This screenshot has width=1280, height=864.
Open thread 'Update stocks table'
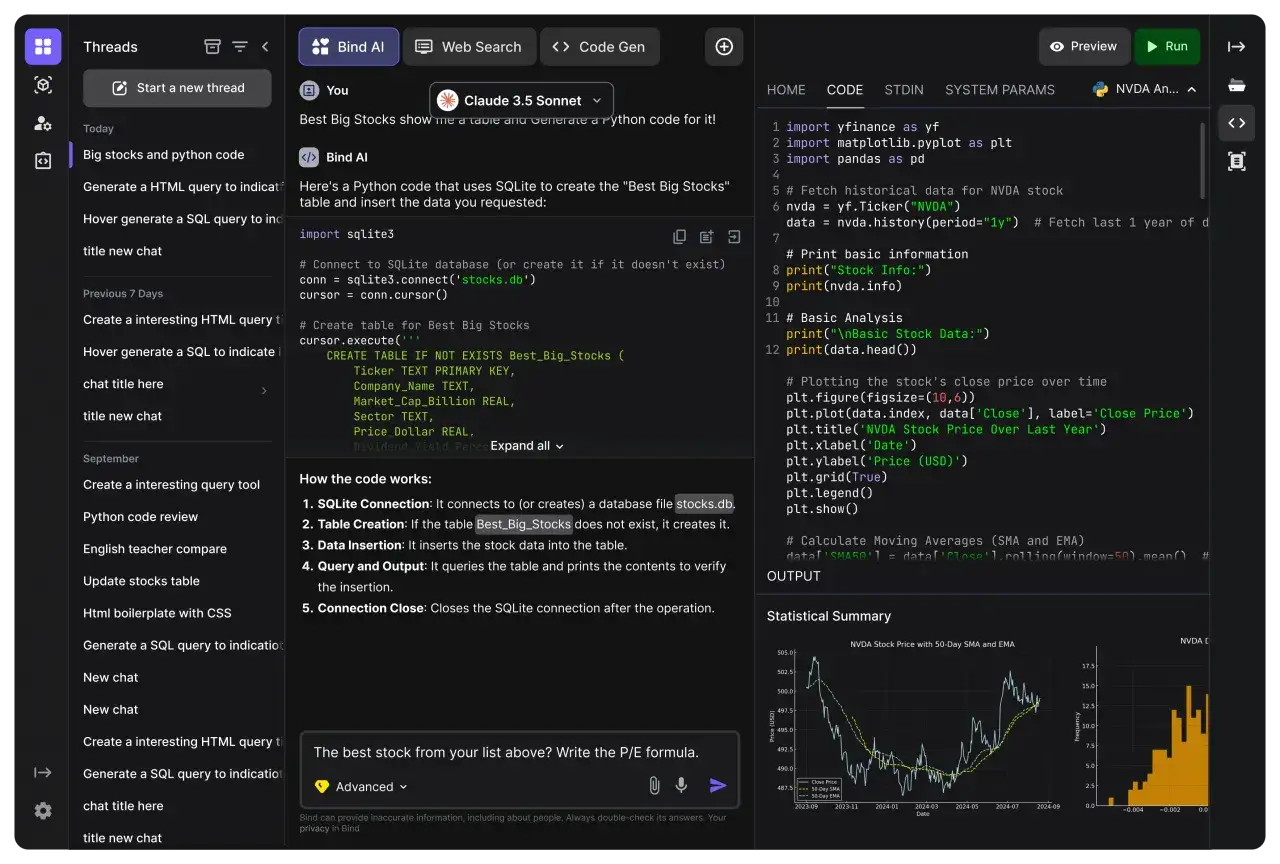coord(141,581)
